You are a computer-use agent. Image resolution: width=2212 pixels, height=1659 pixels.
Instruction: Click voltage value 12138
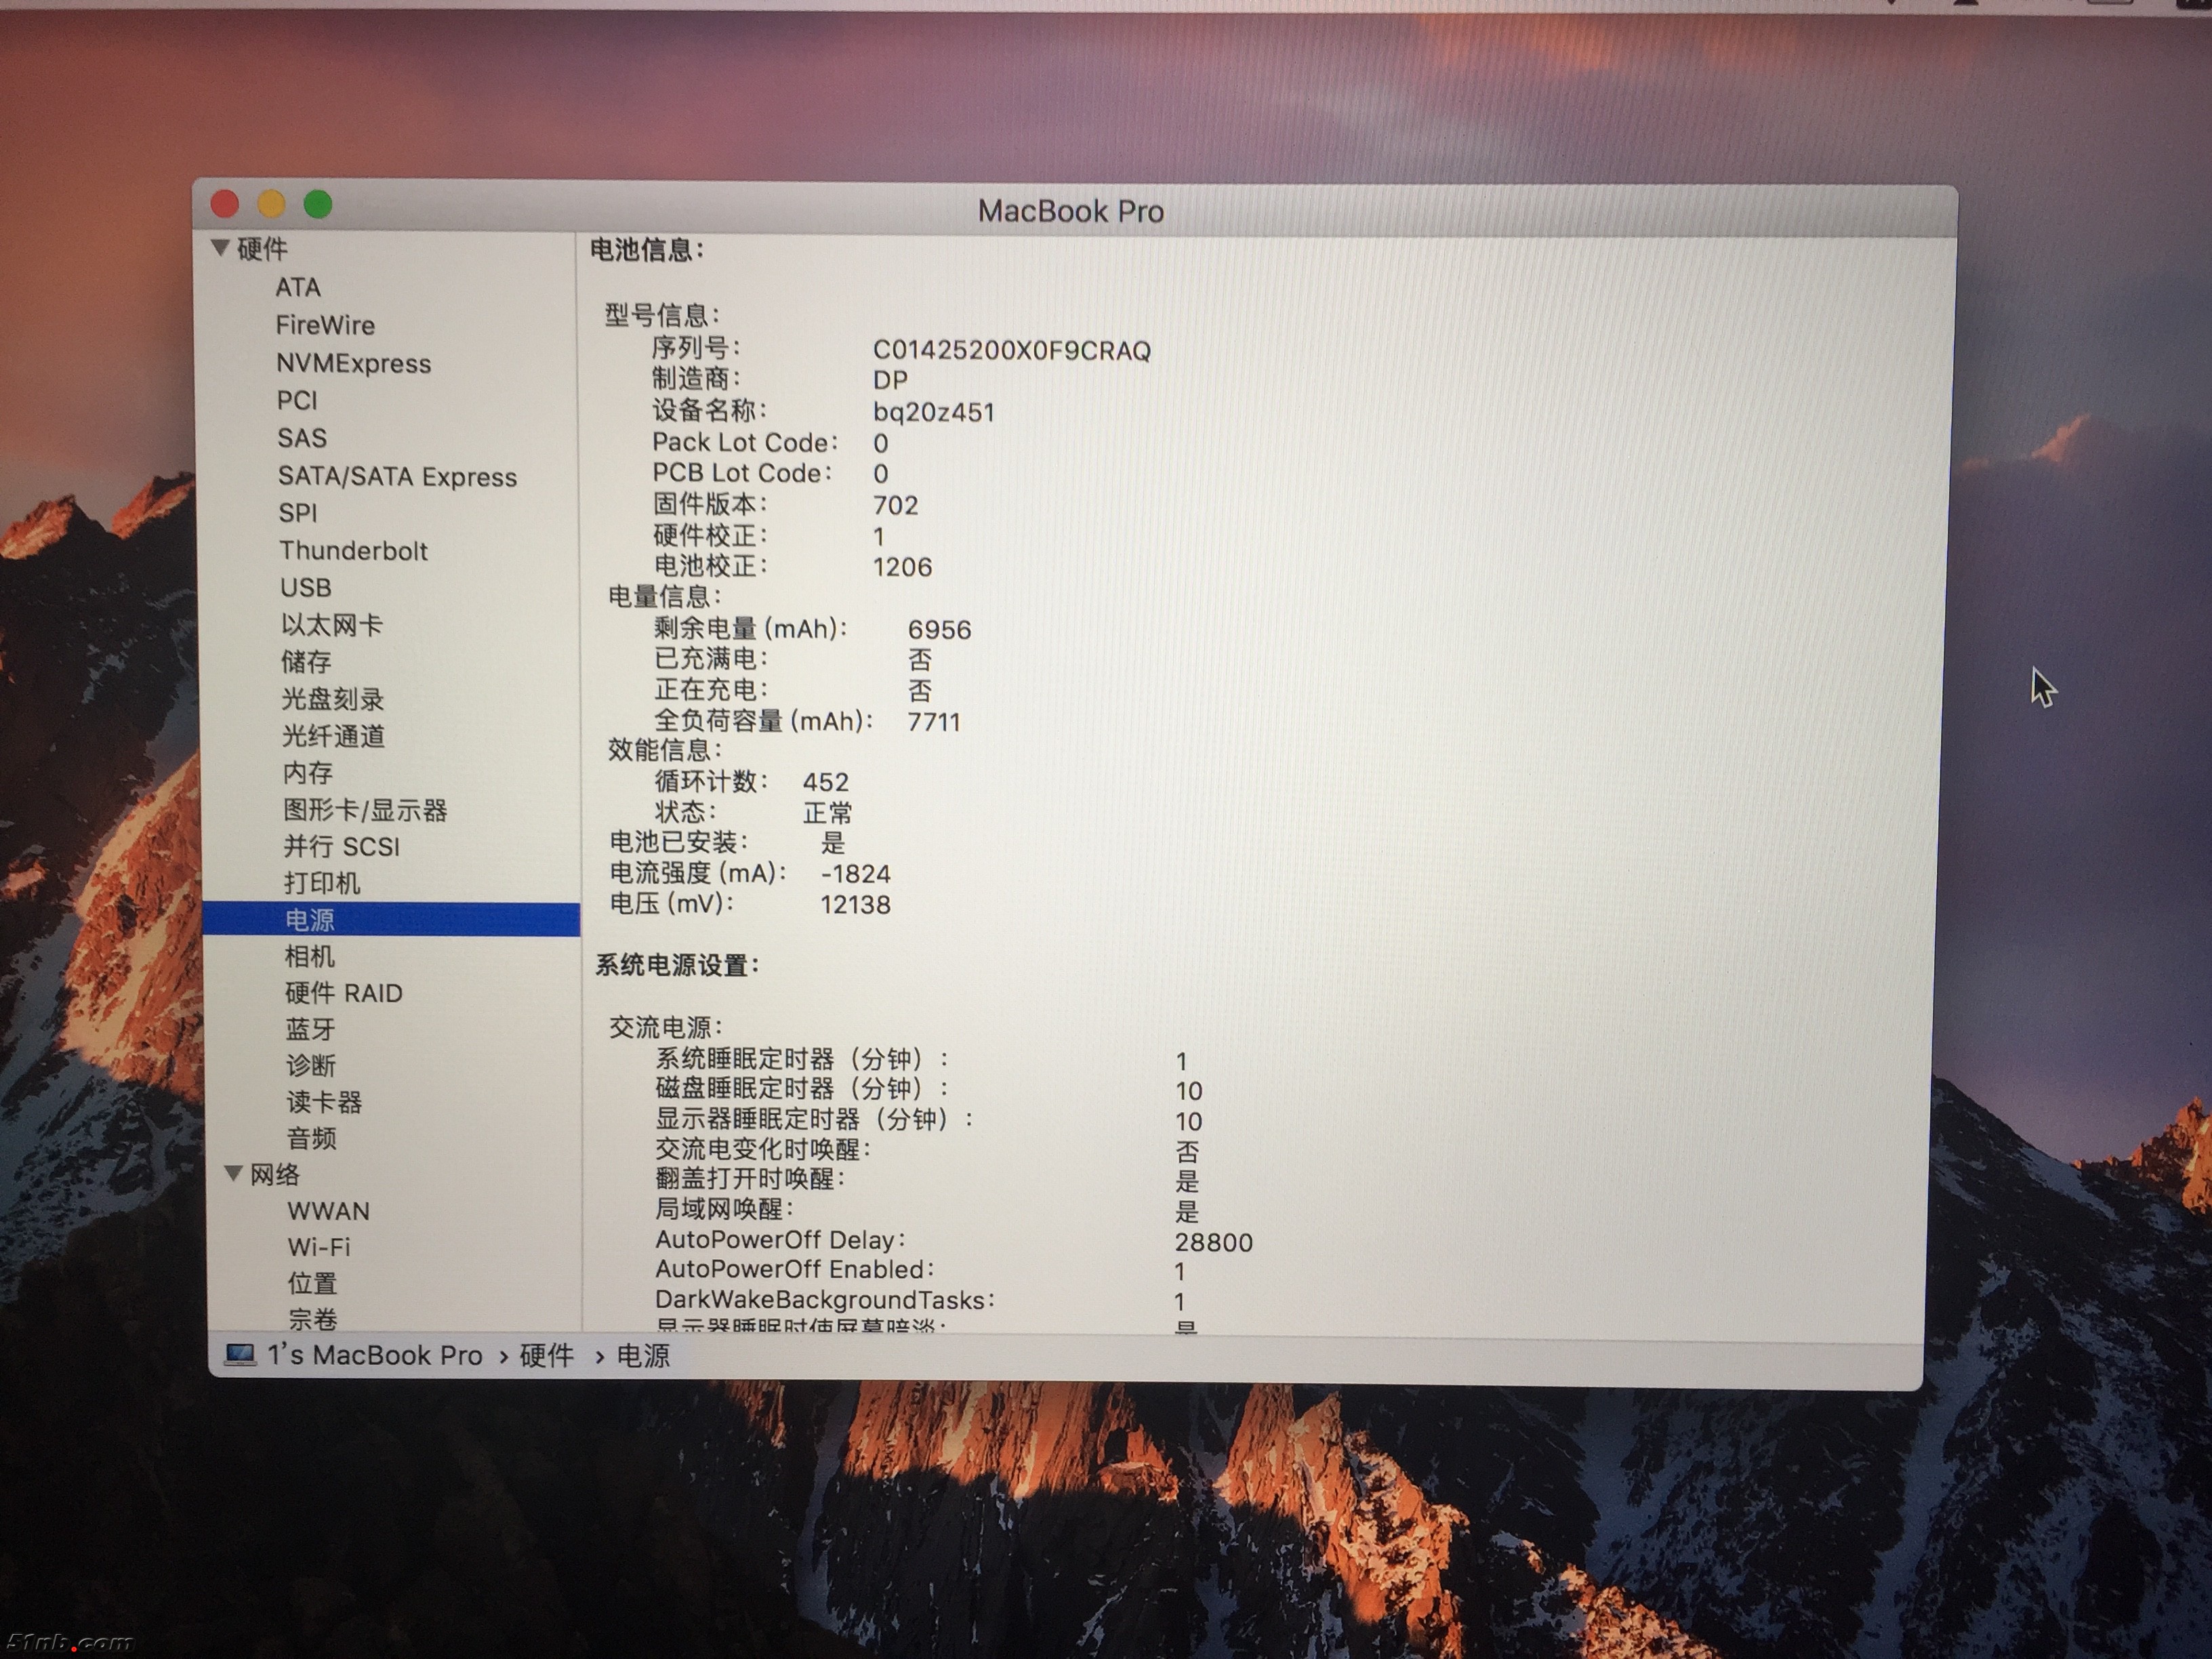click(x=855, y=904)
